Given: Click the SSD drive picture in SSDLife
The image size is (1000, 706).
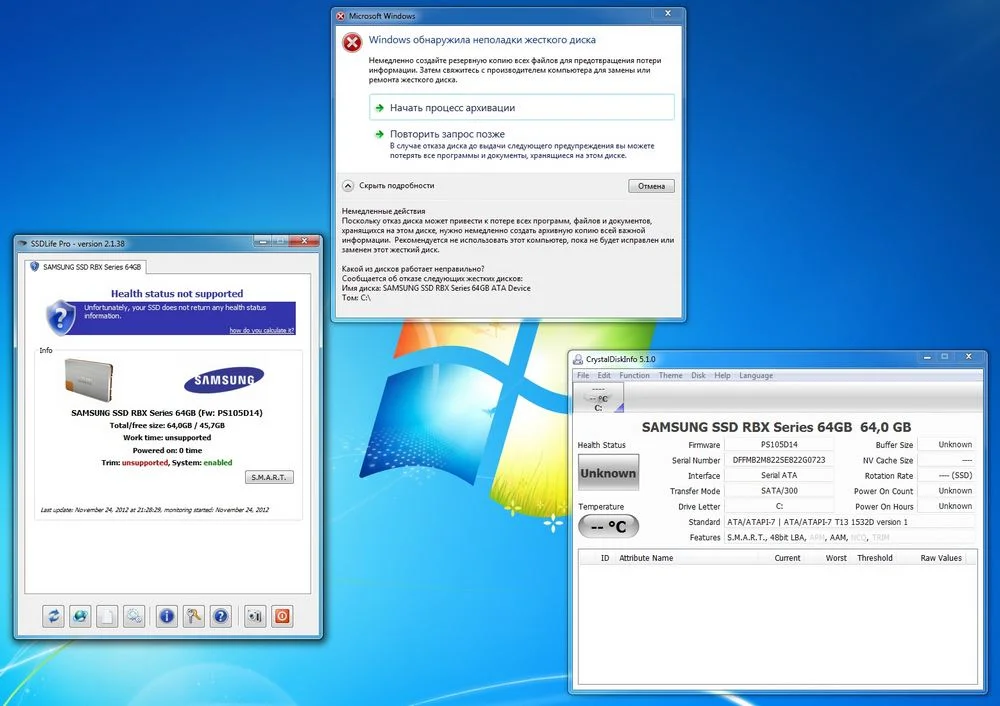Looking at the screenshot, I should tap(89, 379).
